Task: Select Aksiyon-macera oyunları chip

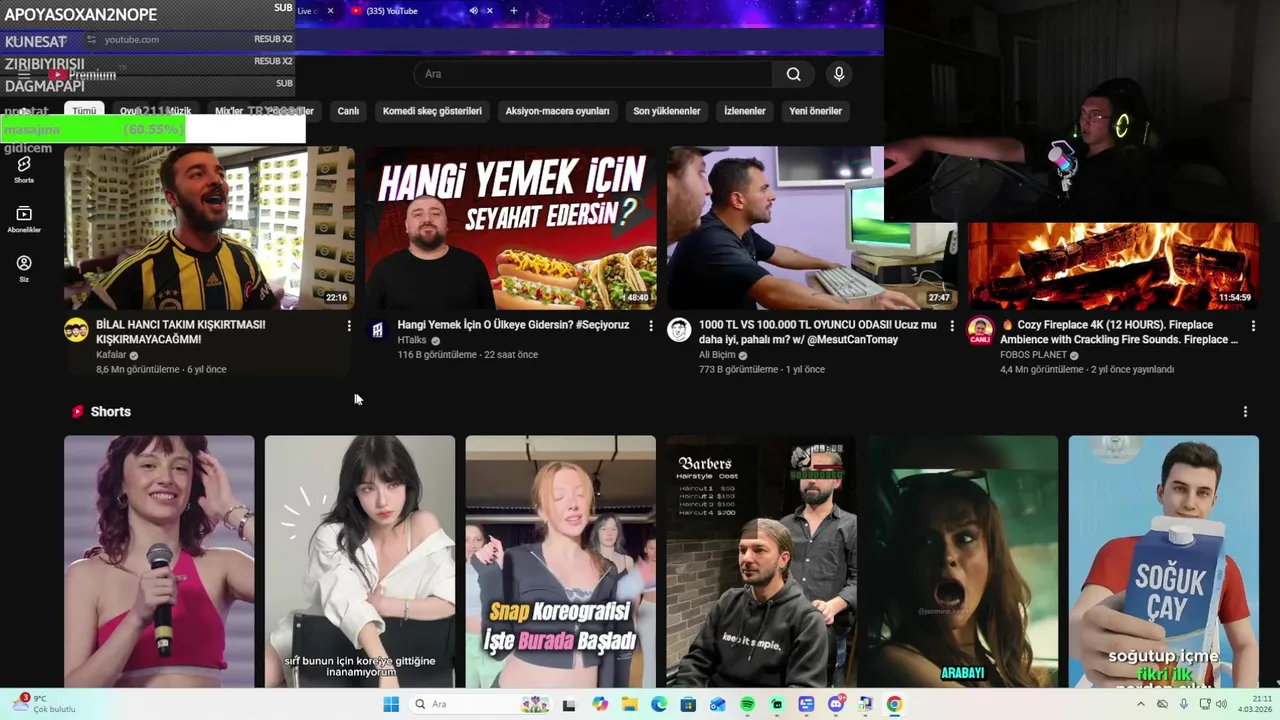Action: pos(557,111)
